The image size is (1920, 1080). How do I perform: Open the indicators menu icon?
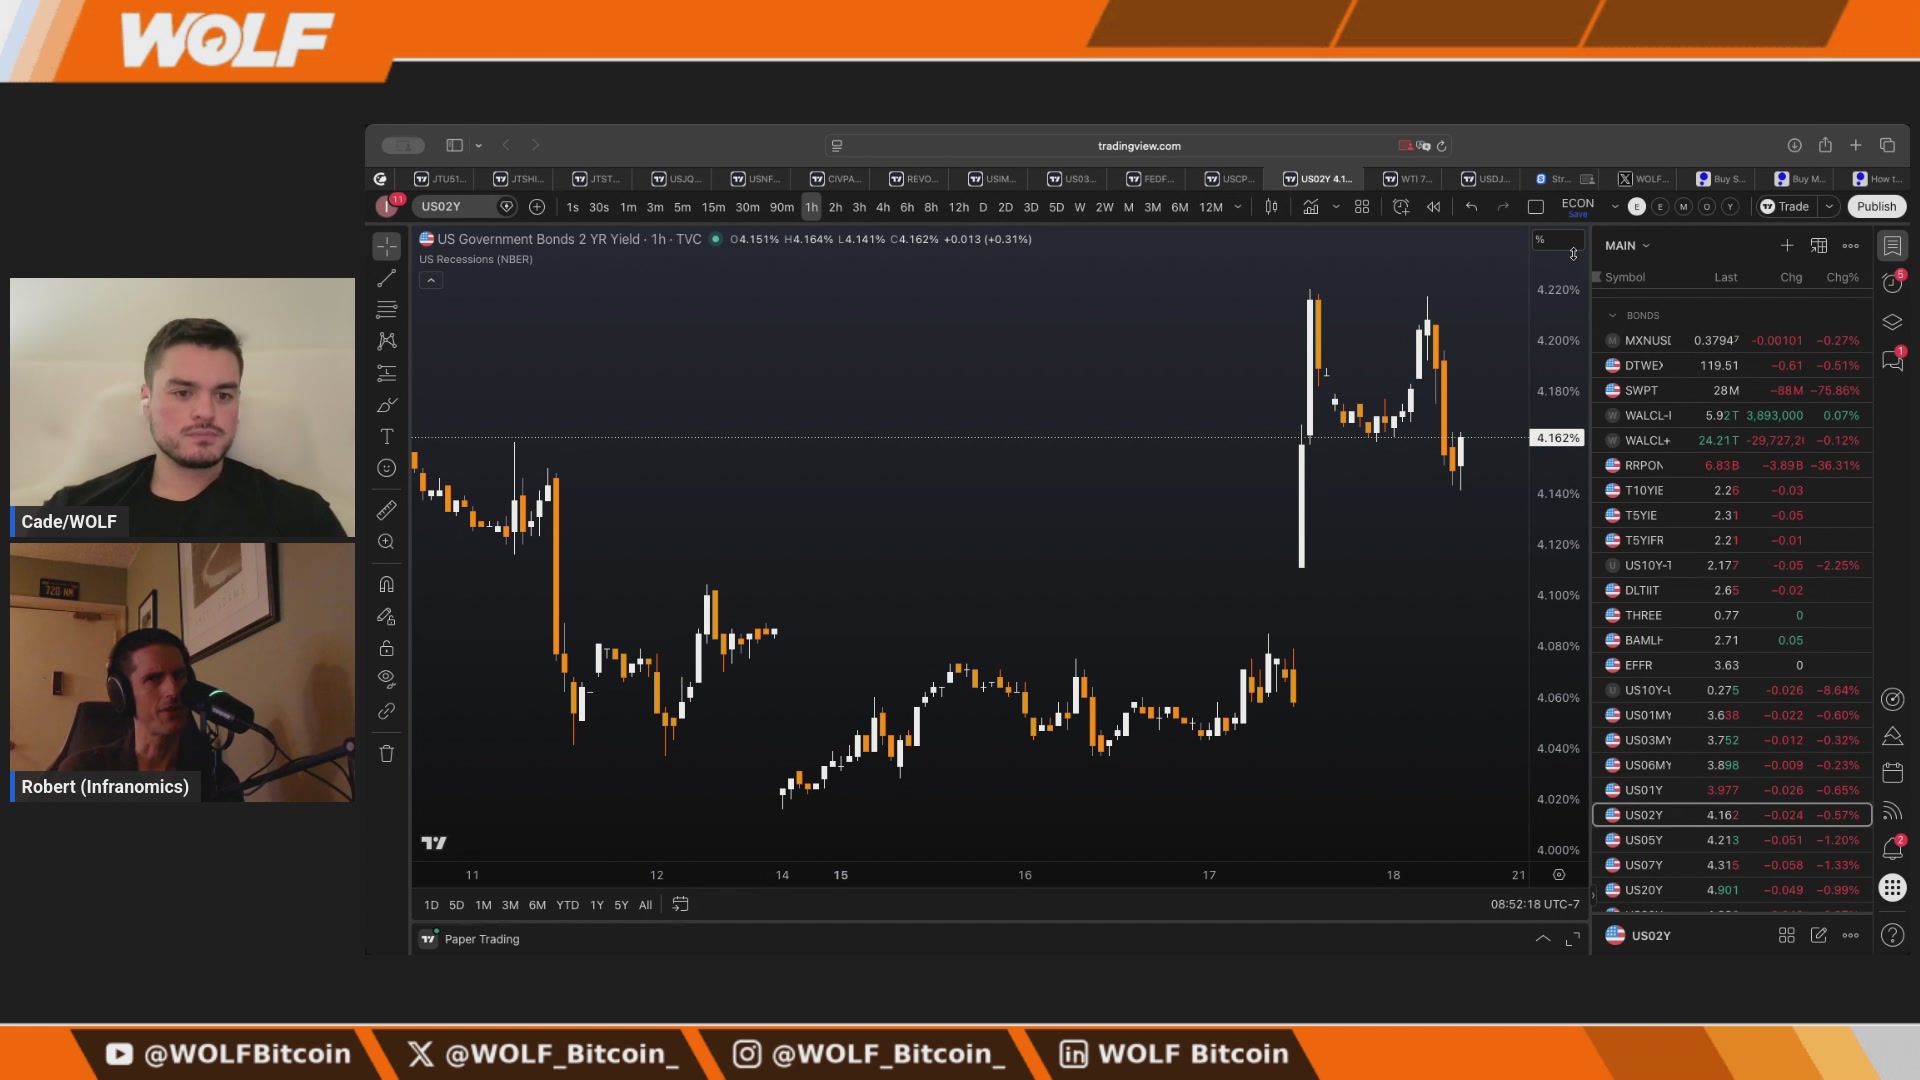pos(1310,207)
